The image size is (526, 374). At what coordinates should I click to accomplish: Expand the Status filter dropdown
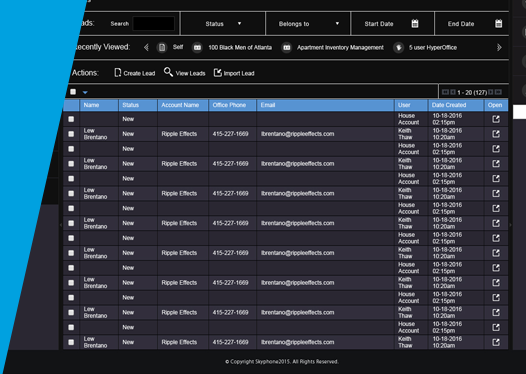(x=223, y=23)
